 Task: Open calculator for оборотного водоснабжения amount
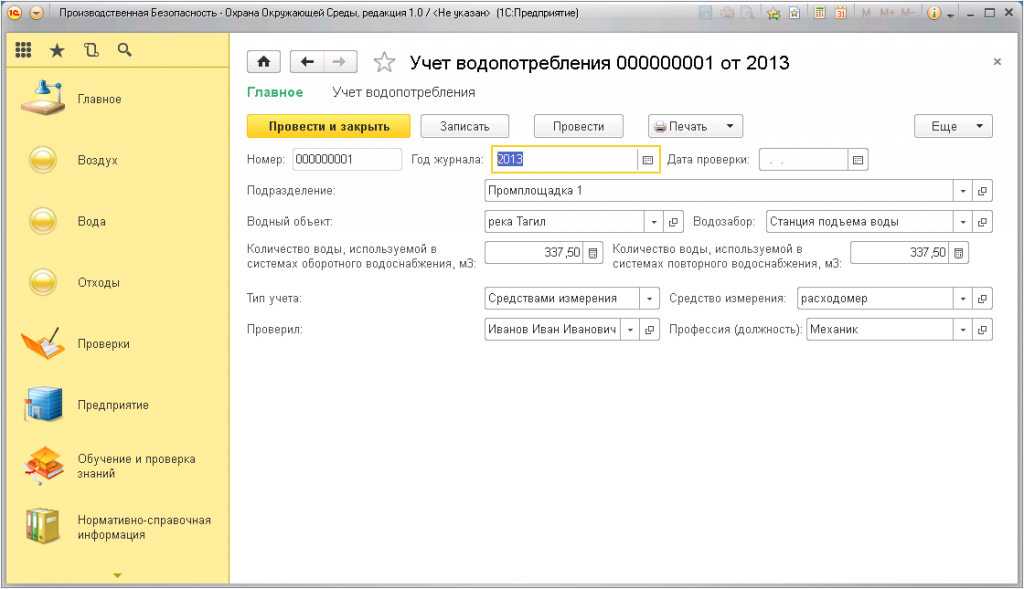(593, 253)
